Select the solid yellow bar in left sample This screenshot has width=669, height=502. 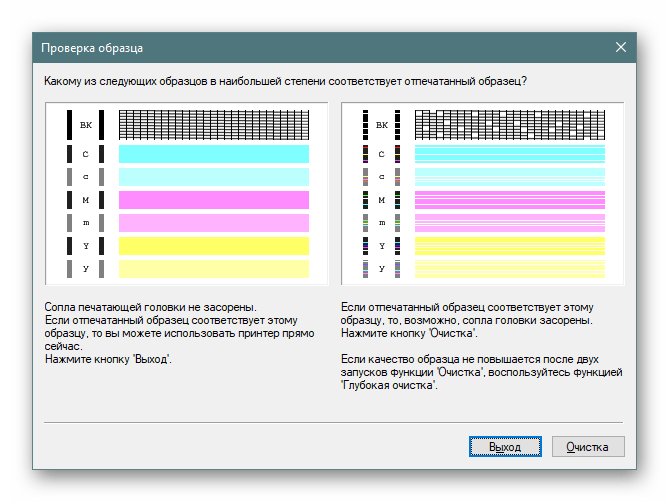tap(214, 245)
